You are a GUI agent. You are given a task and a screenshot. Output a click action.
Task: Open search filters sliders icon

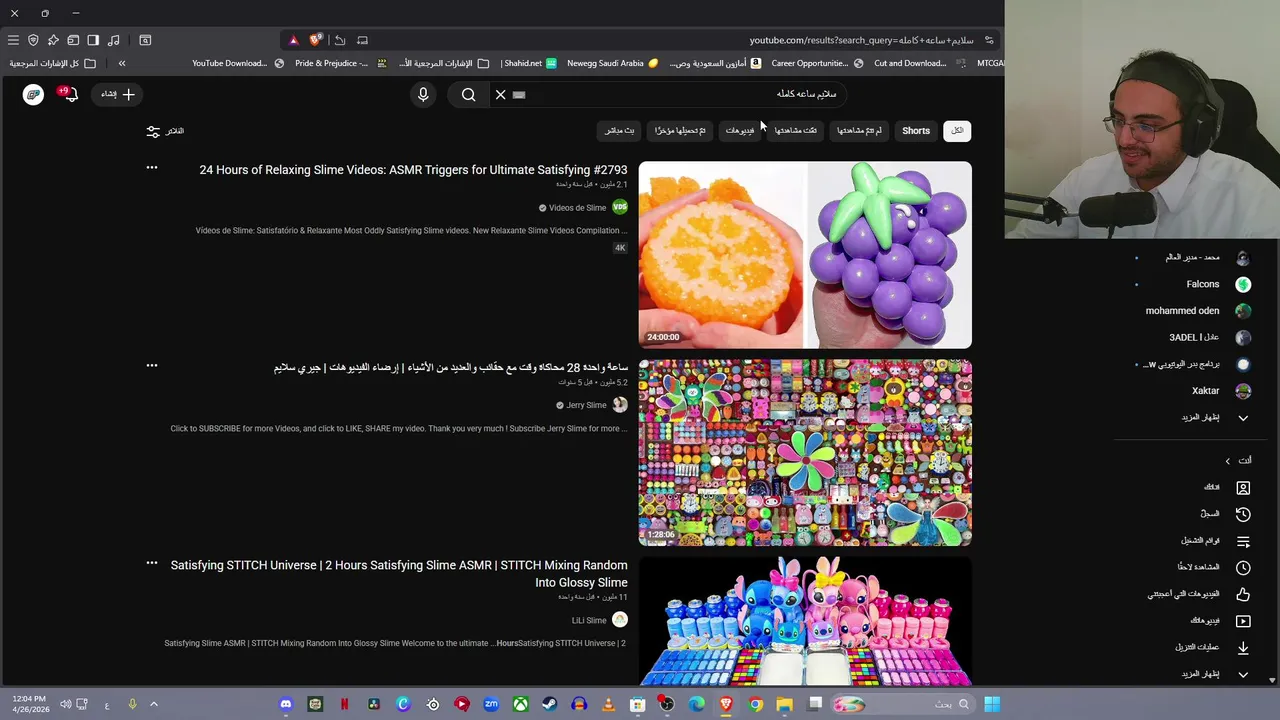click(153, 131)
